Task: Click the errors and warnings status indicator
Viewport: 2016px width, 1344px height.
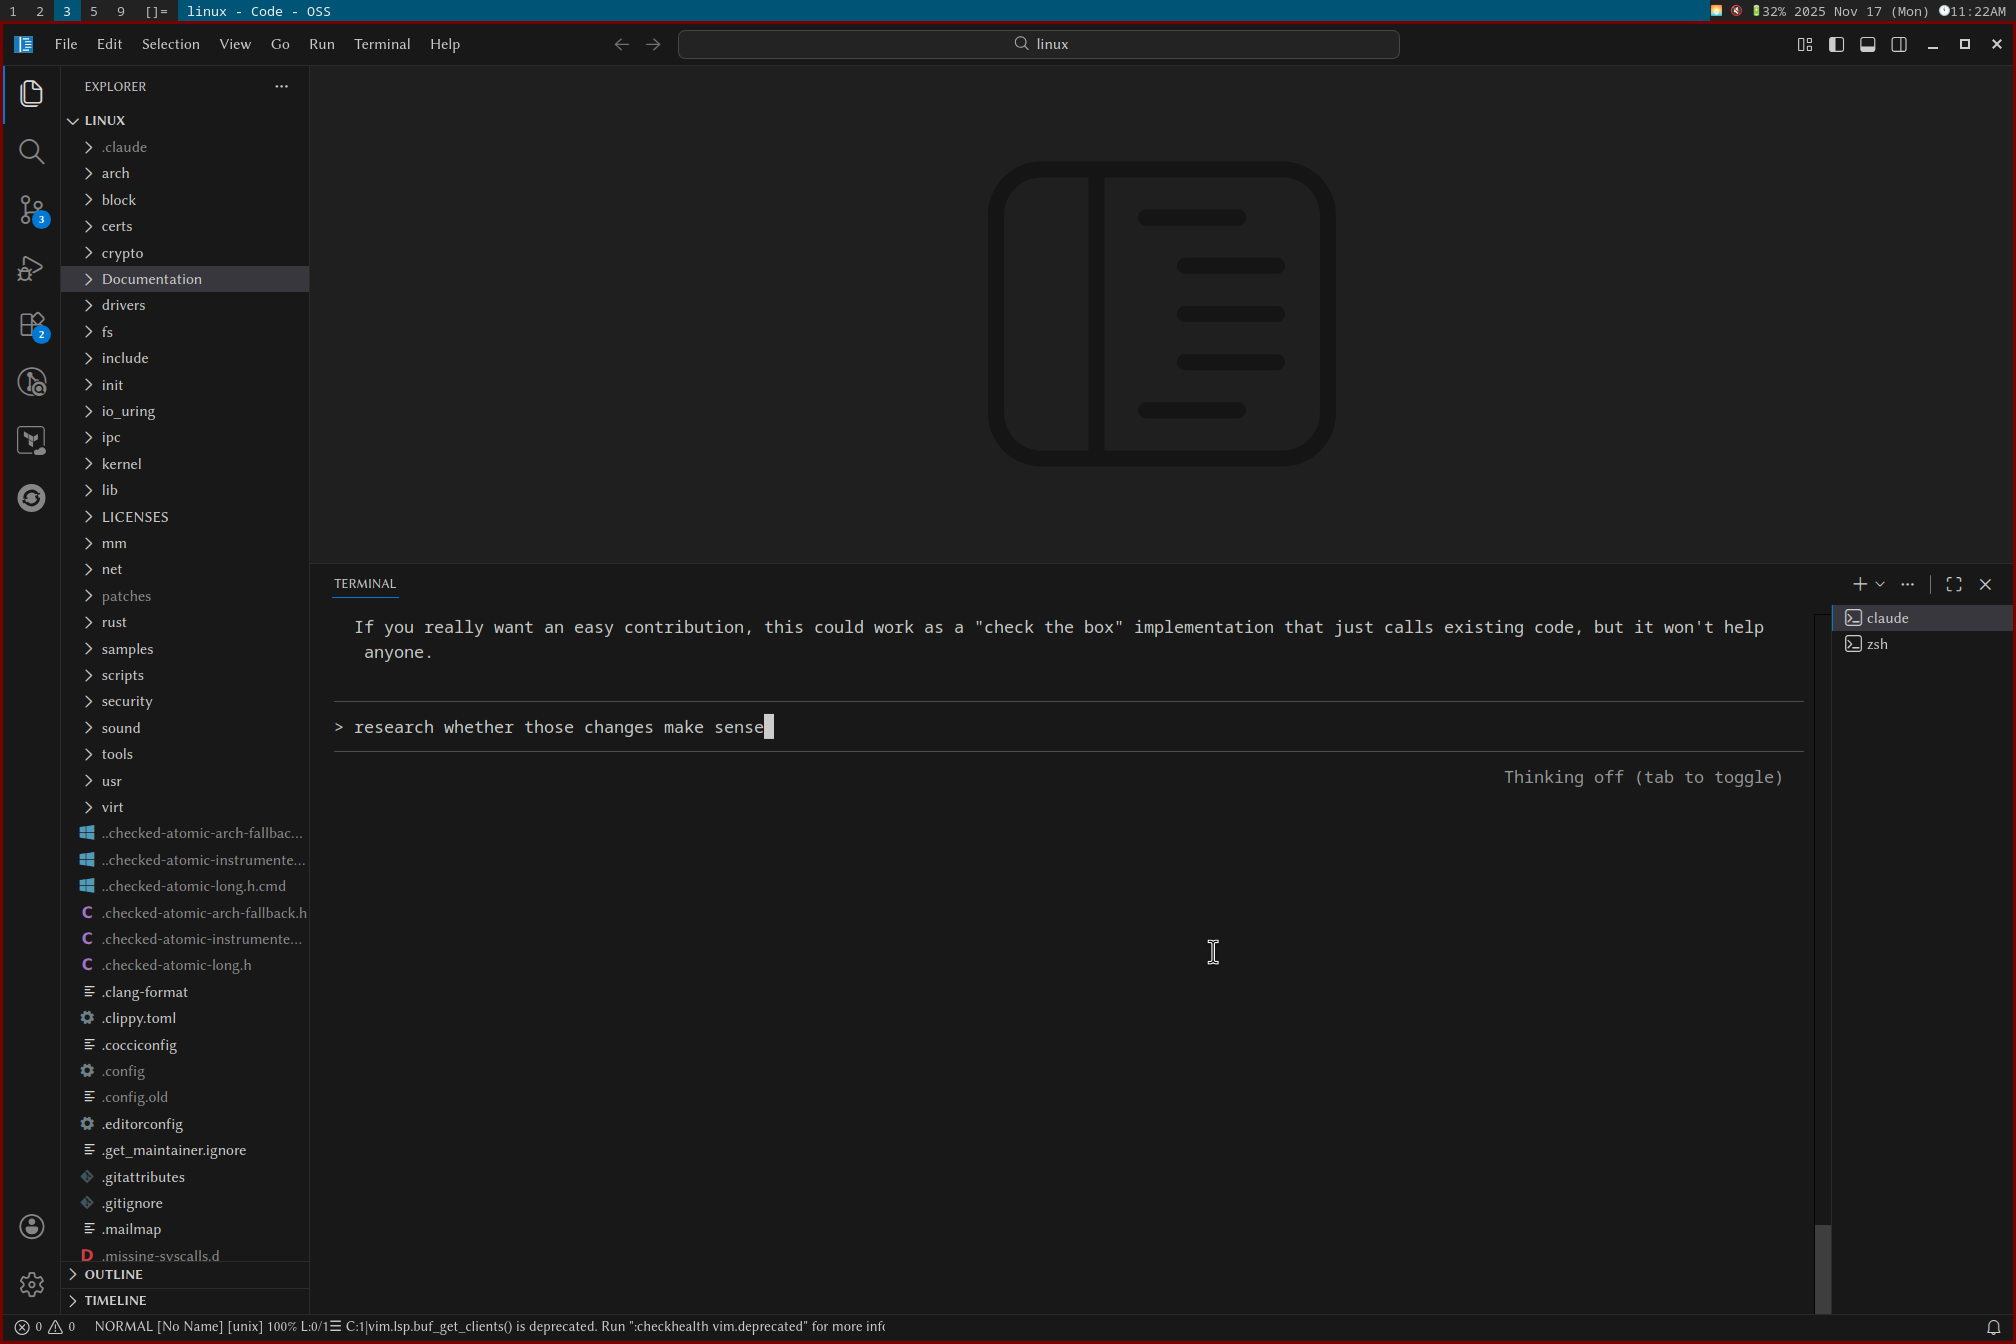Action: (x=45, y=1327)
